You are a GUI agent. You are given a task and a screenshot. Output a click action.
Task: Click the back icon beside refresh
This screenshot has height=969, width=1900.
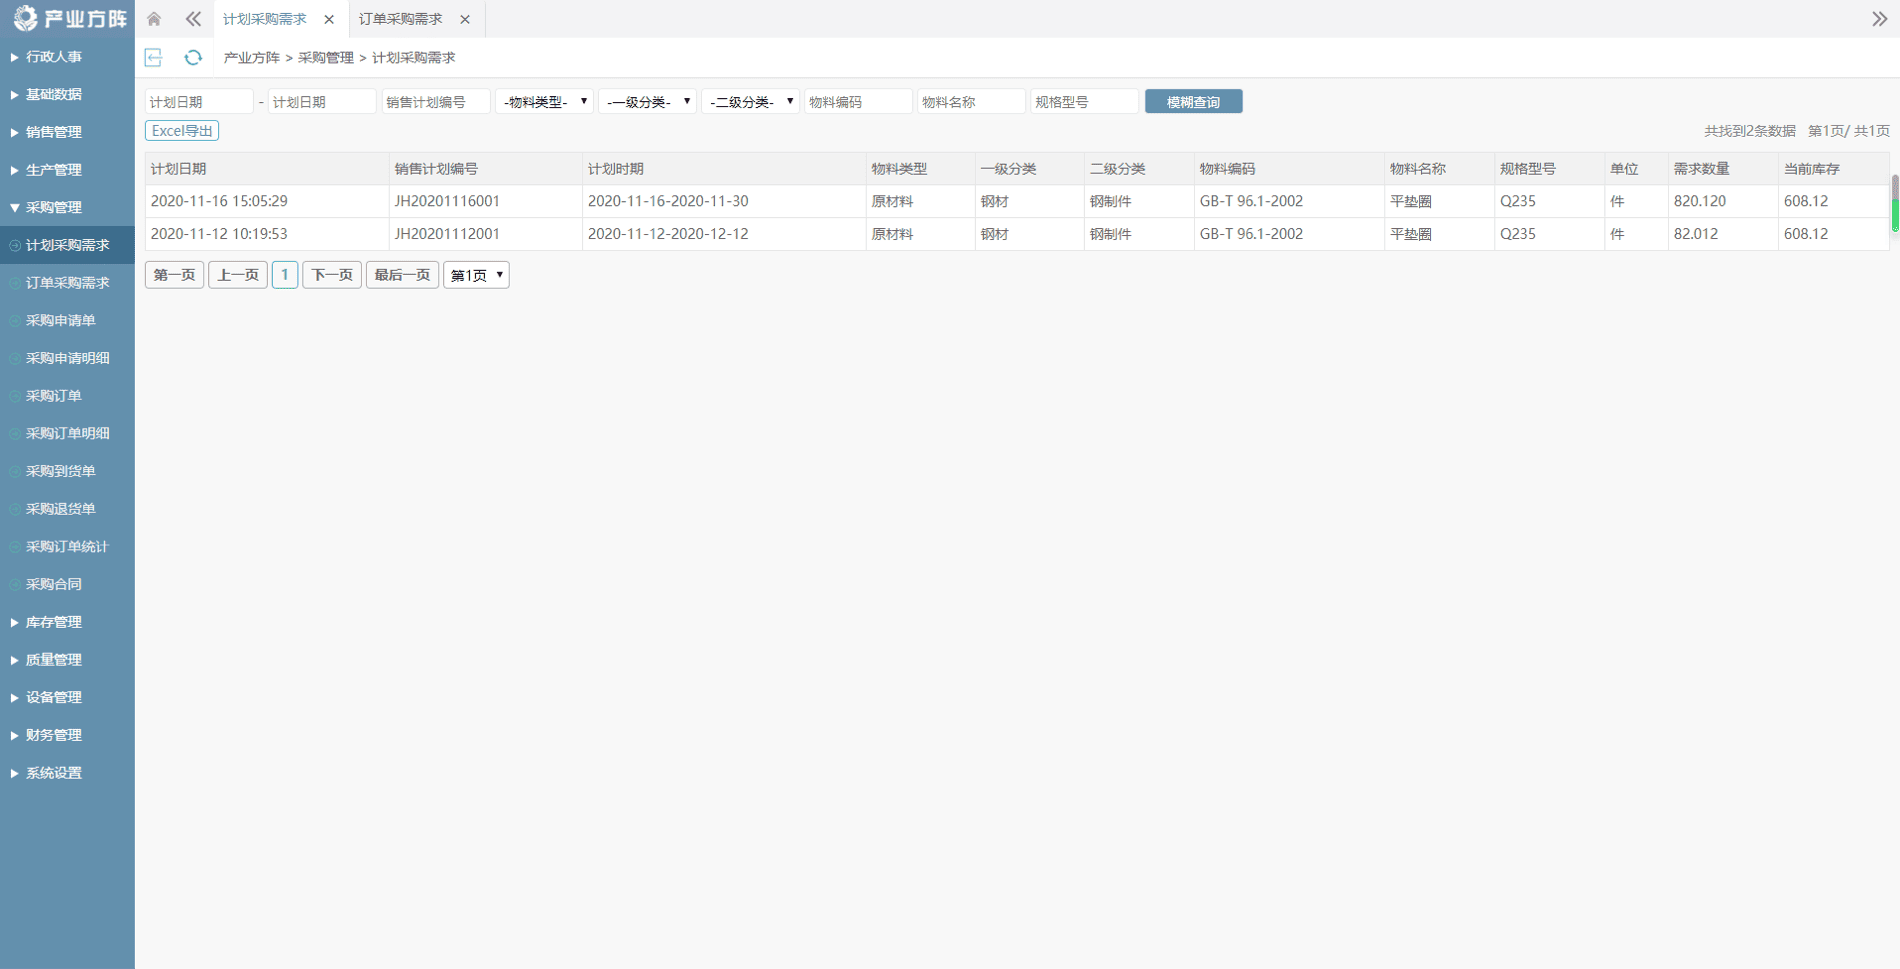coord(154,58)
